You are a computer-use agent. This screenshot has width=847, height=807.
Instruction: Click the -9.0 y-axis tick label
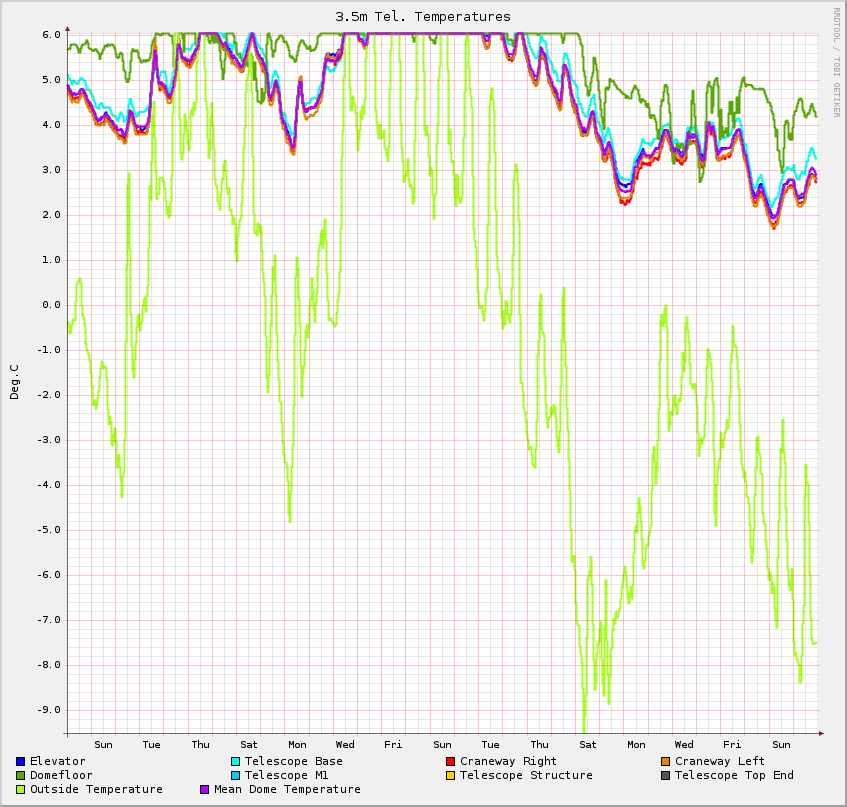50,709
